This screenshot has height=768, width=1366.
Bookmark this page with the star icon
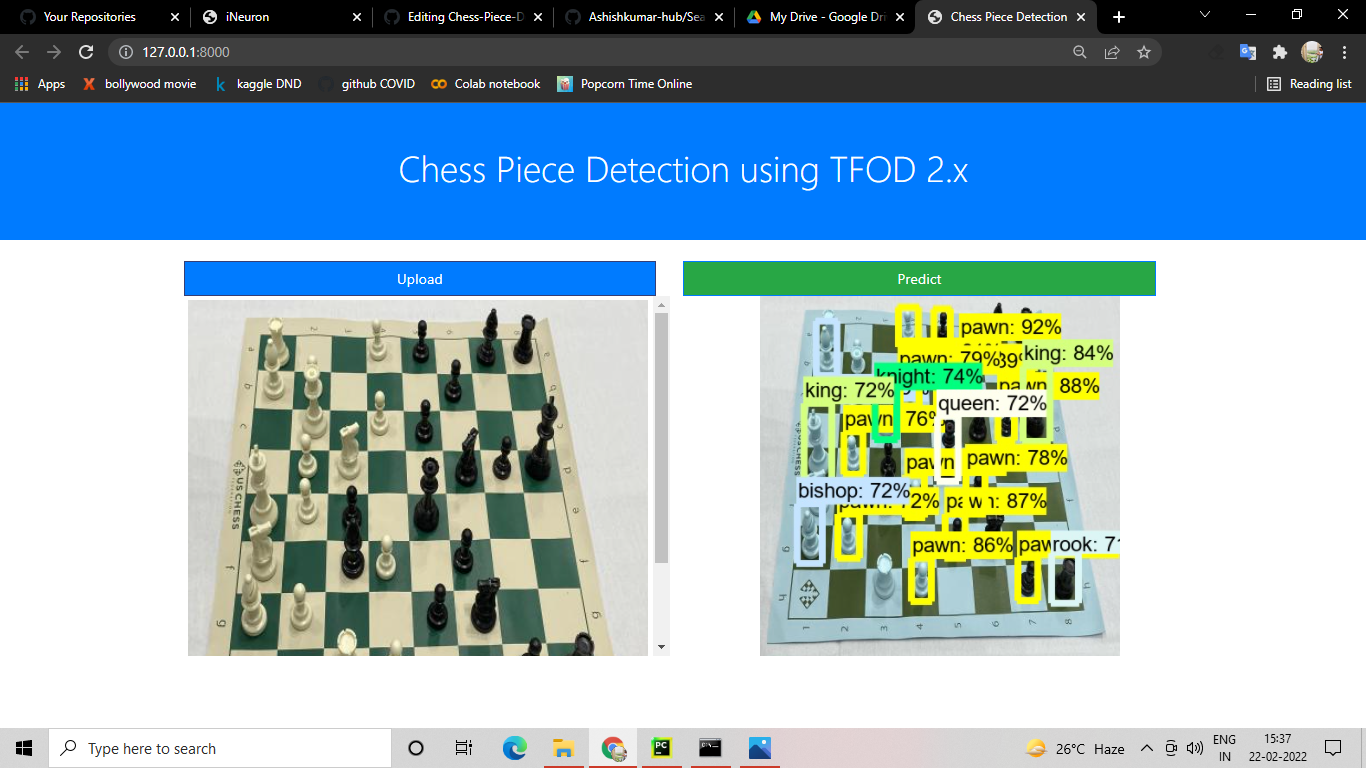[x=1143, y=50]
